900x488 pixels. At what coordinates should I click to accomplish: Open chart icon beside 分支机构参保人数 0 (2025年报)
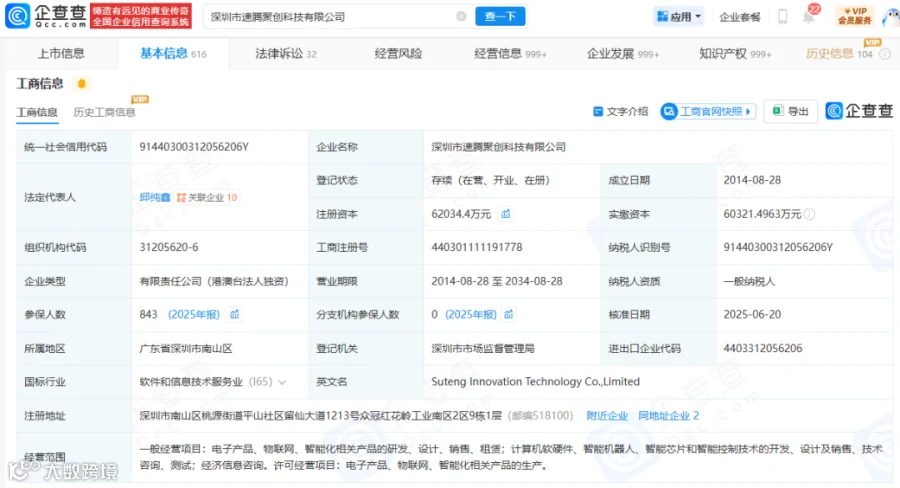pos(509,315)
